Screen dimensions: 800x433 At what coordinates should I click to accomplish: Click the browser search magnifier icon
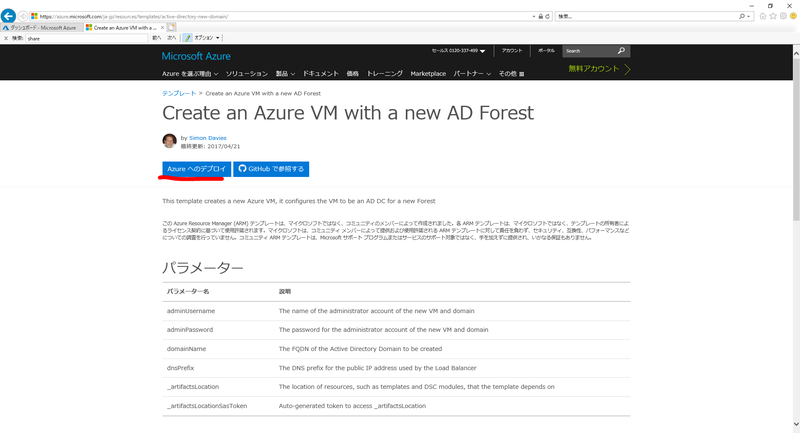point(742,16)
